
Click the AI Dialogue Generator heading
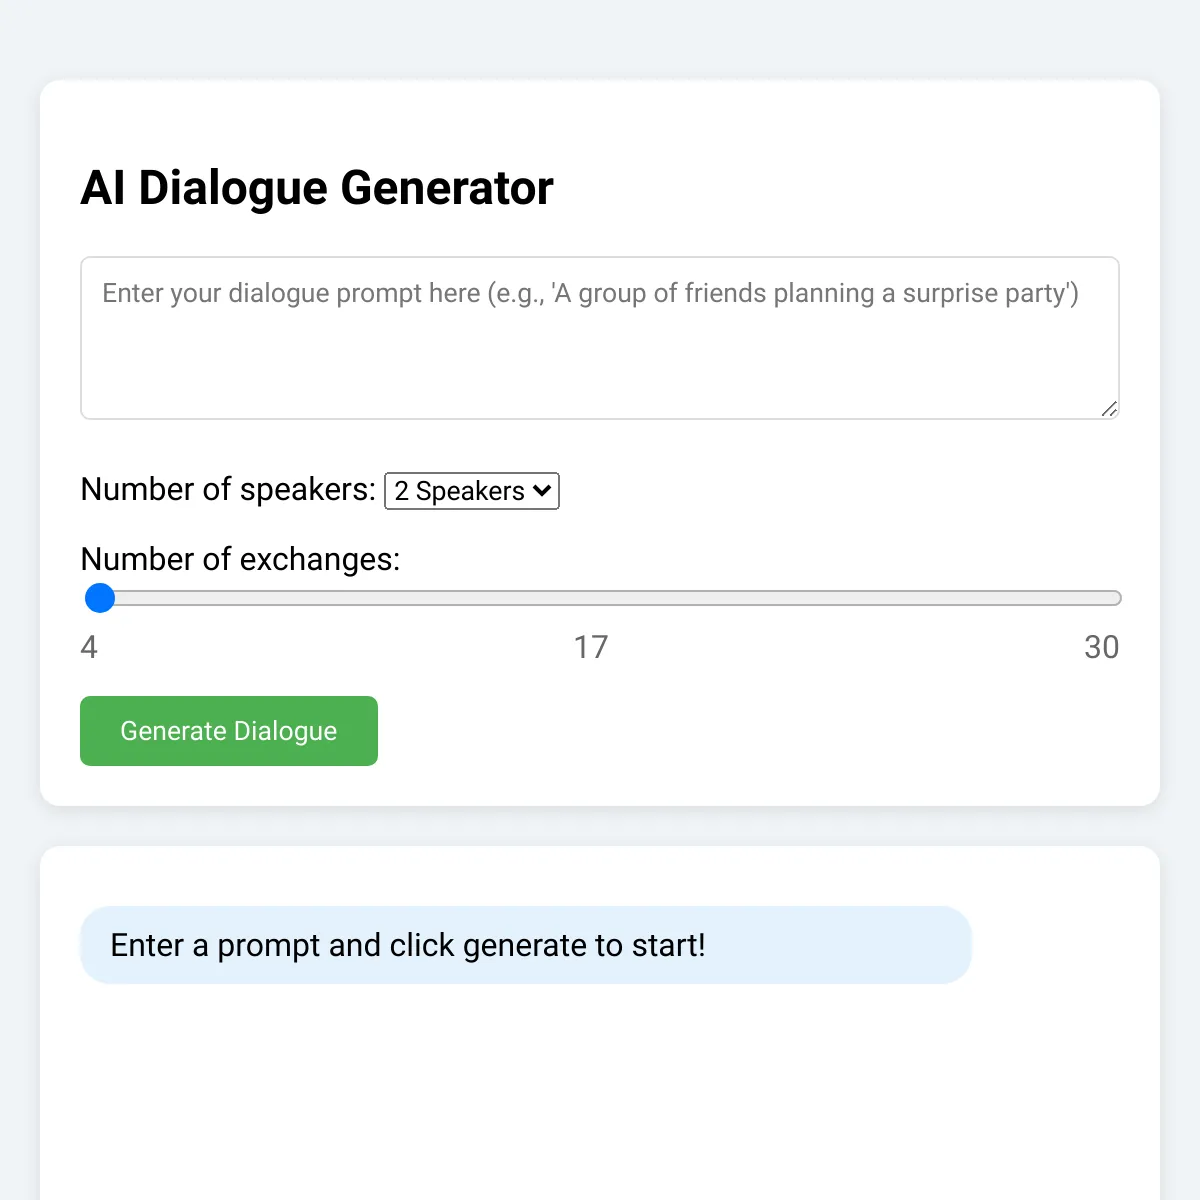(x=317, y=188)
